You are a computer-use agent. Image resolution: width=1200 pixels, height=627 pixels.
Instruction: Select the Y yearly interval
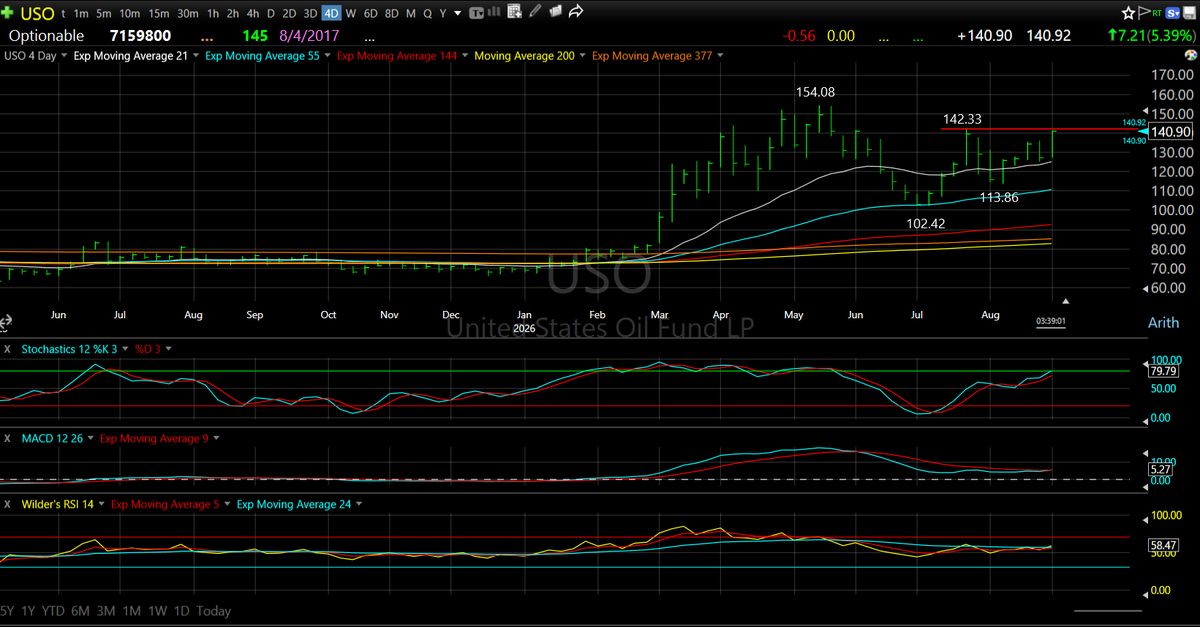click(443, 13)
